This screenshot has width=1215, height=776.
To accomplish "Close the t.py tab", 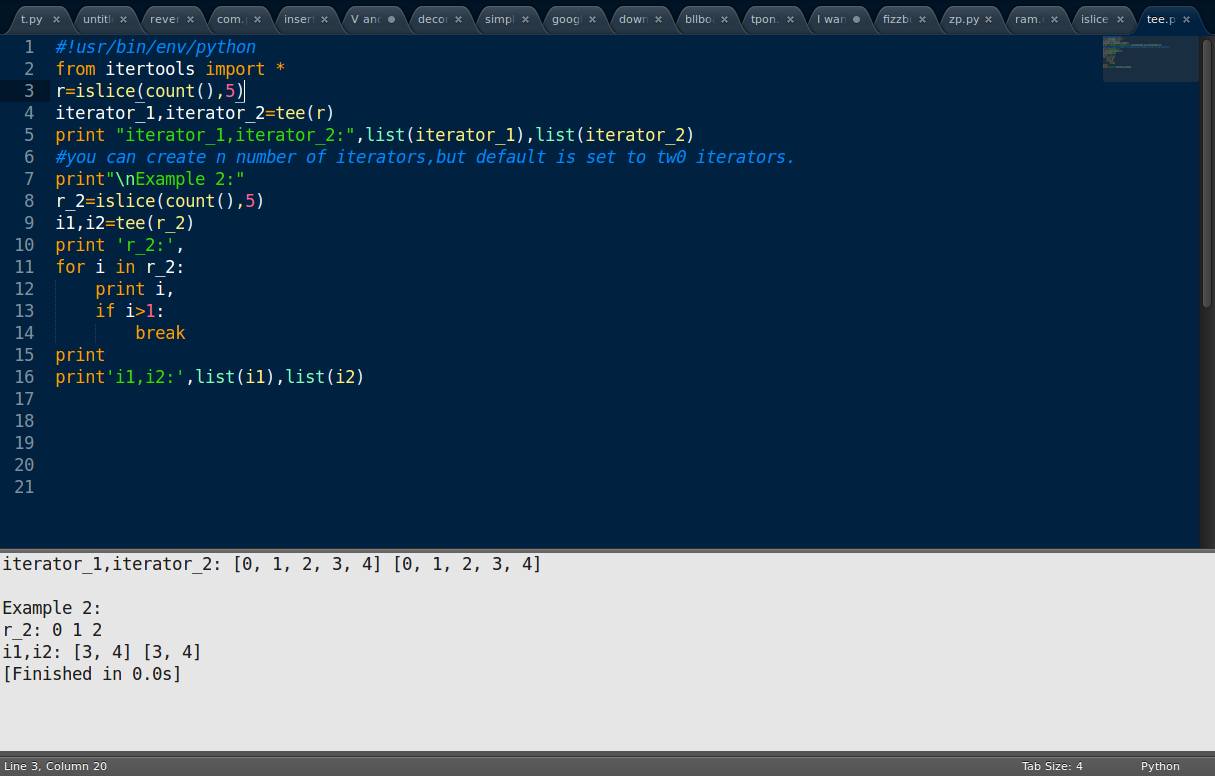I will click(x=56, y=20).
